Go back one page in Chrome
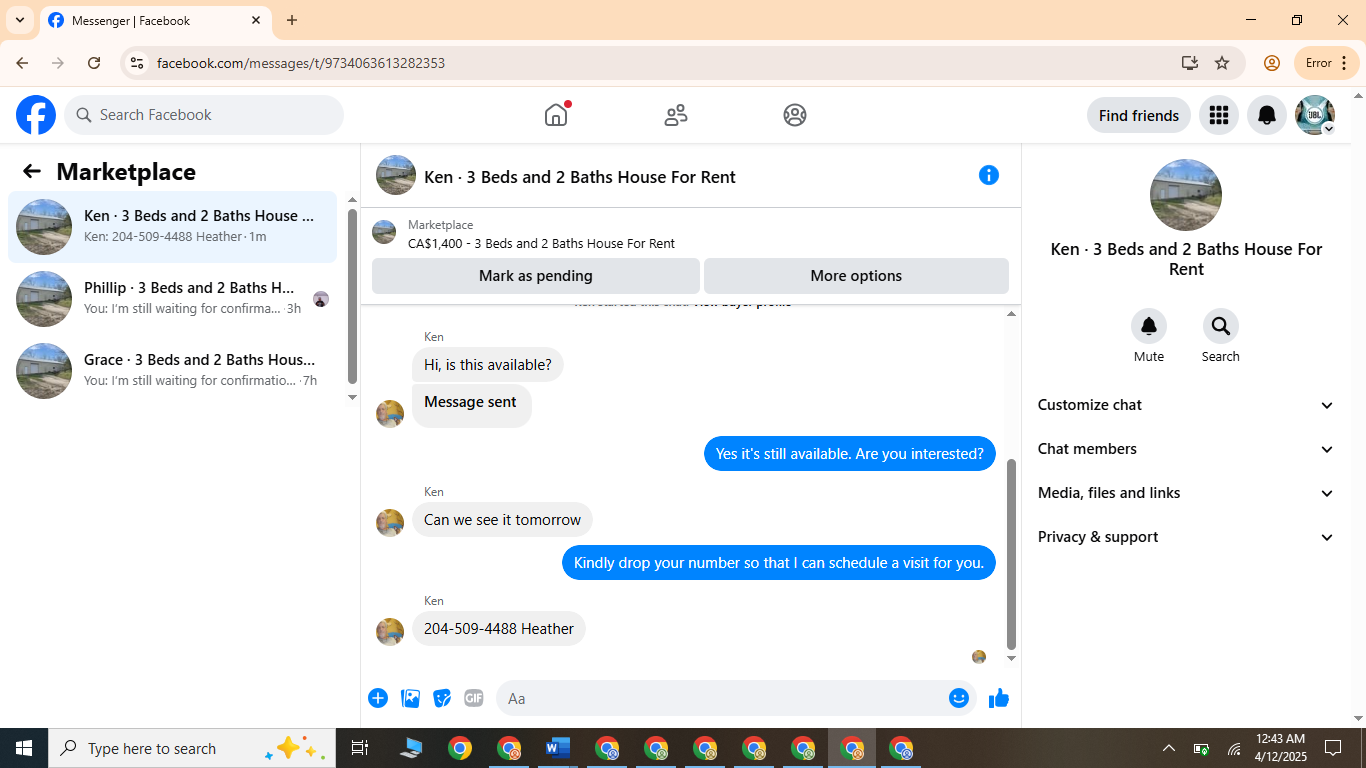This screenshot has height=768, width=1366. point(22,63)
